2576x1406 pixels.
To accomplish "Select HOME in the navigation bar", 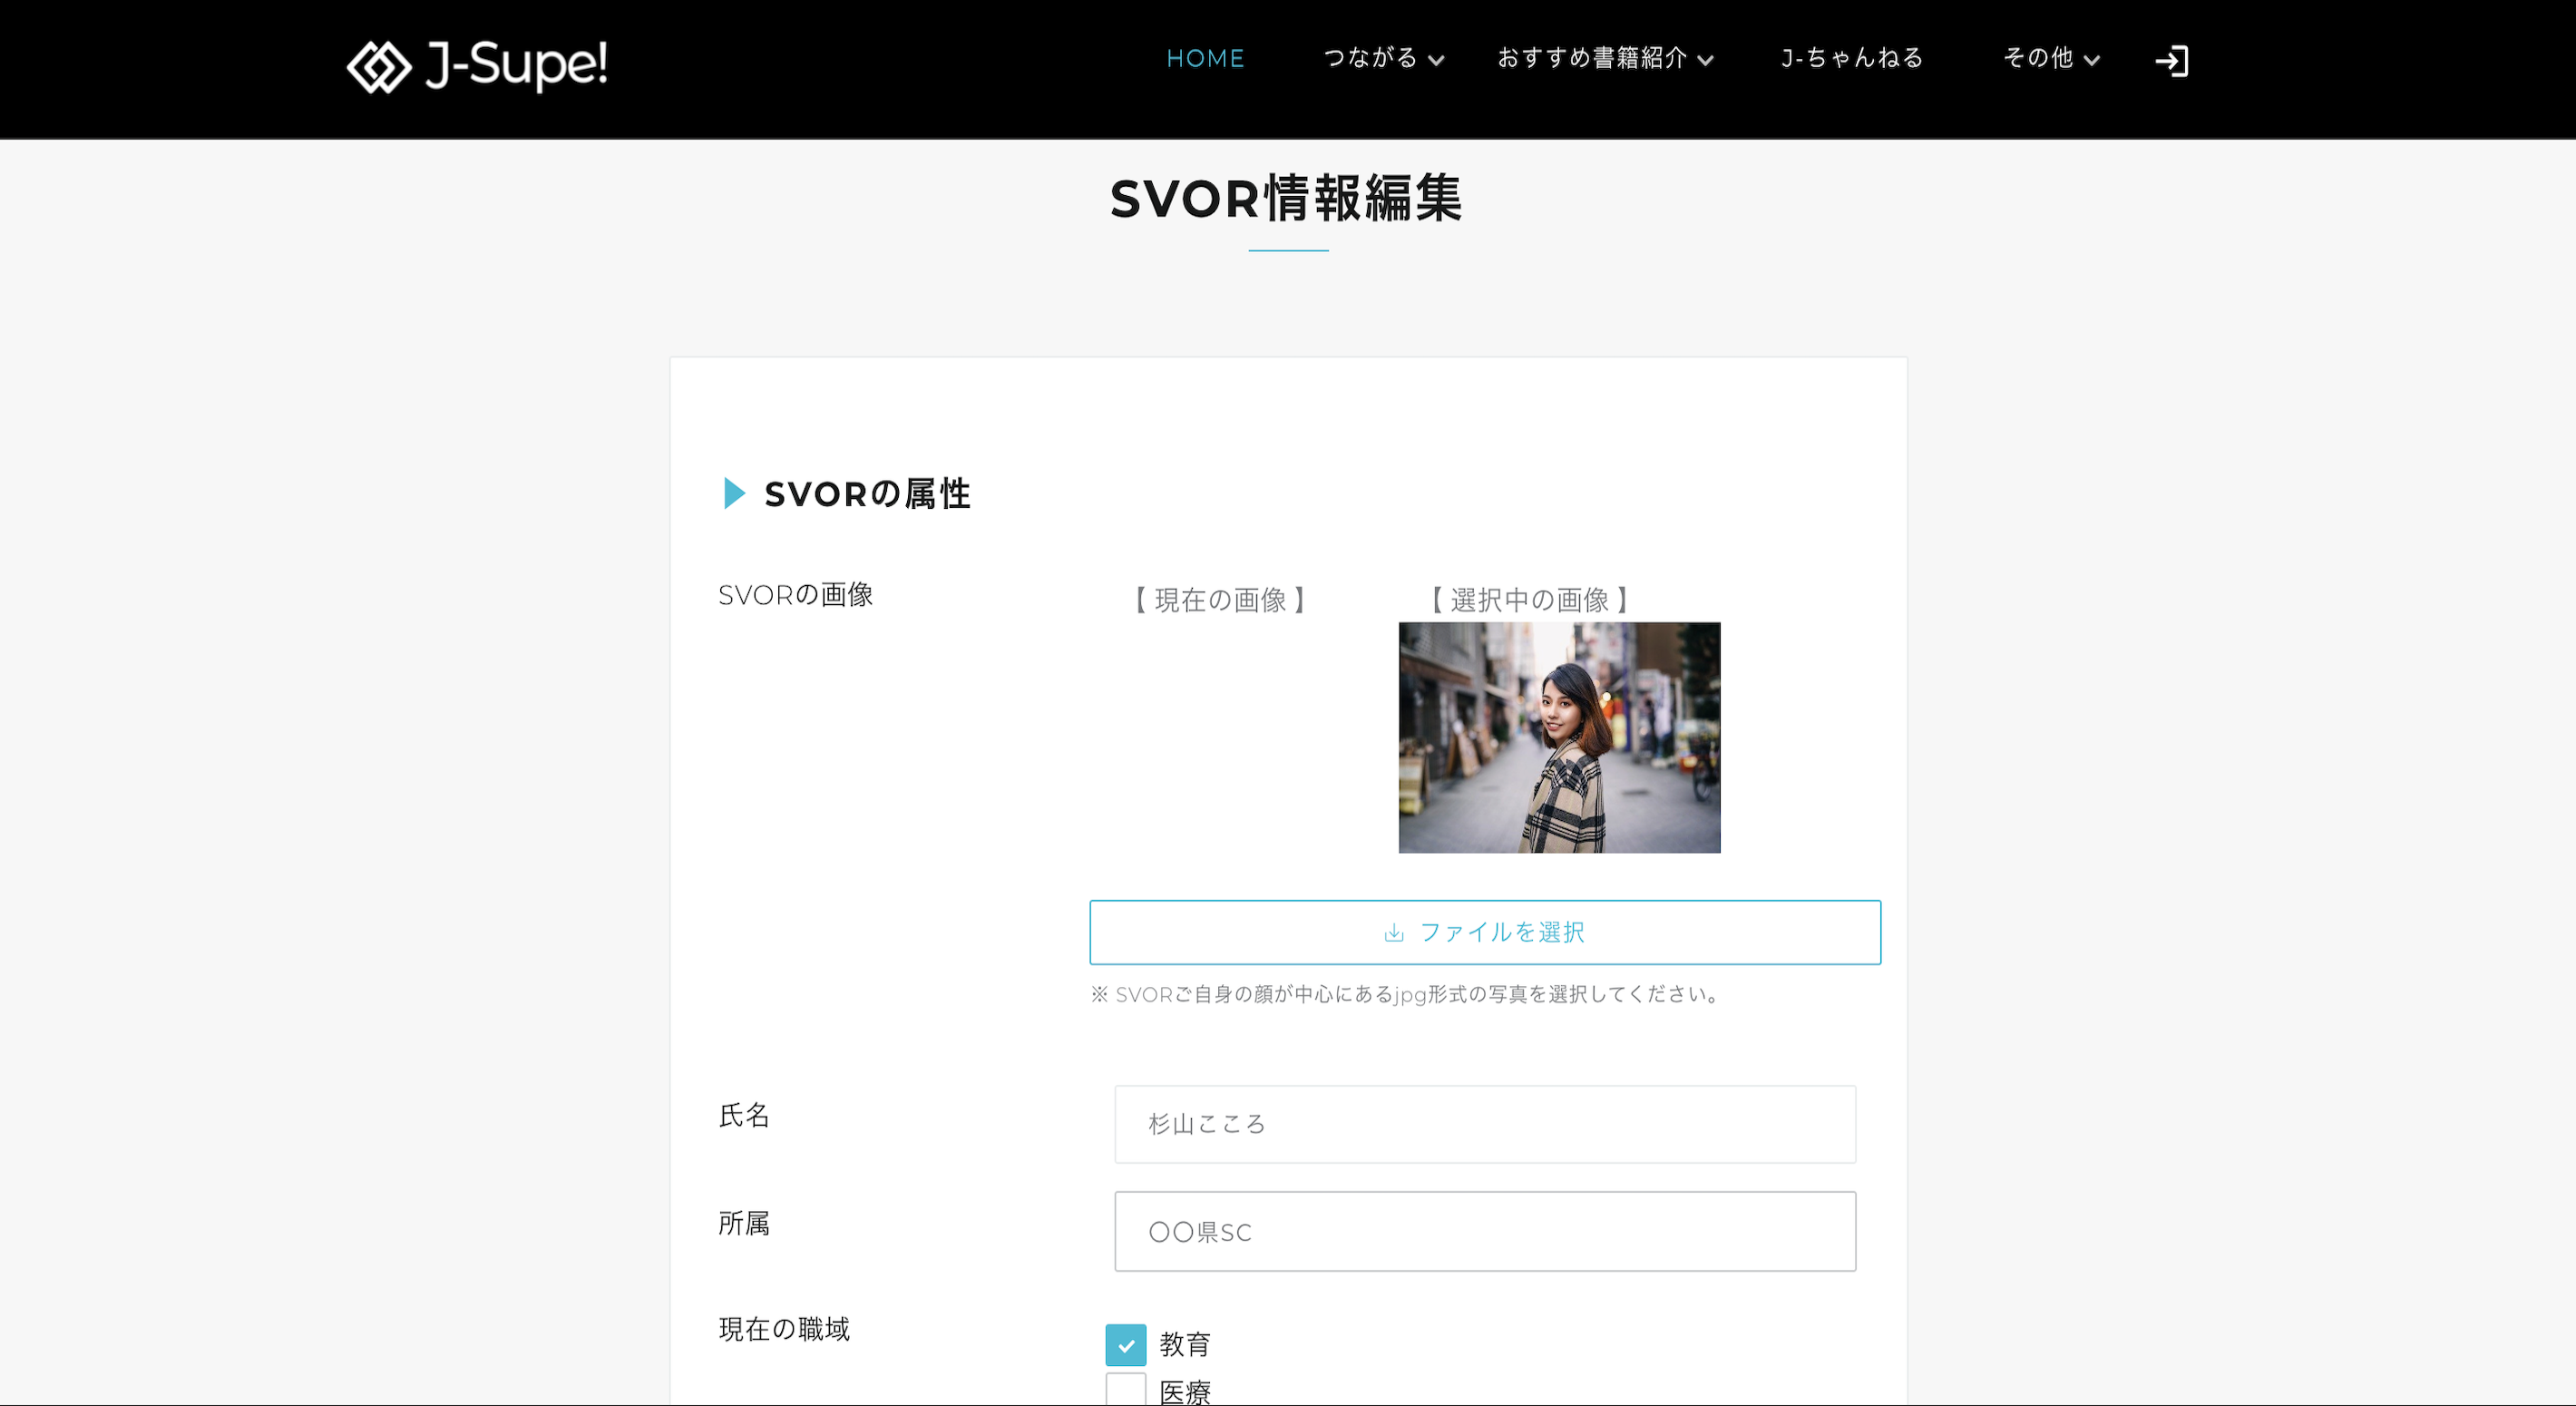I will pyautogui.click(x=1205, y=58).
